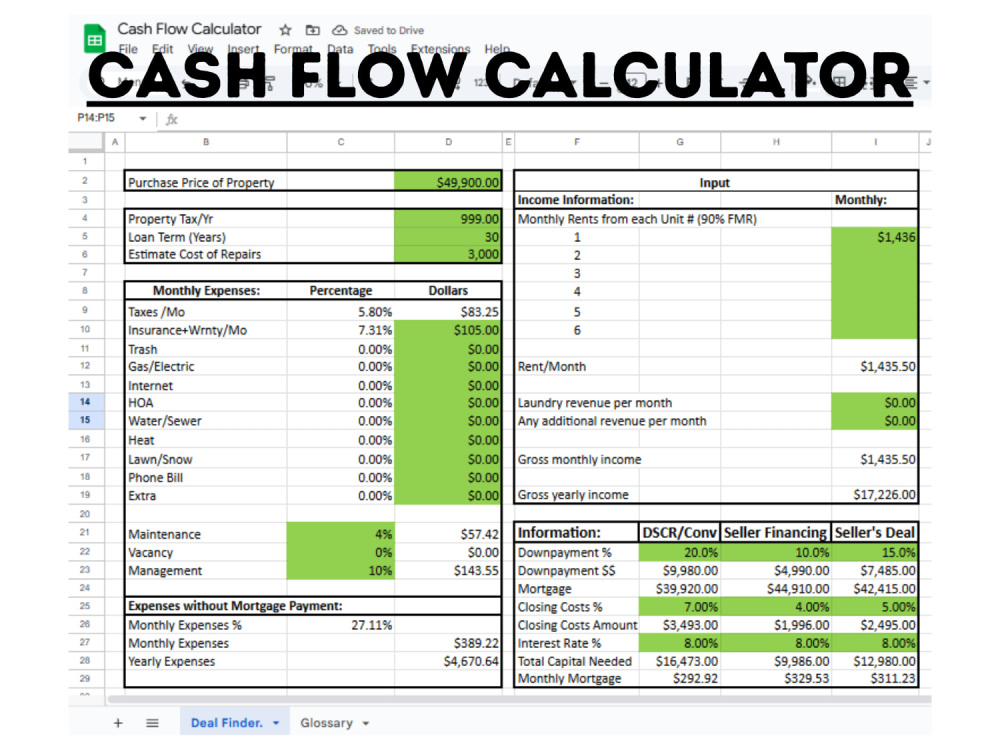The width and height of the screenshot is (1000, 750).
Task: Select column F header
Action: (x=577, y=142)
